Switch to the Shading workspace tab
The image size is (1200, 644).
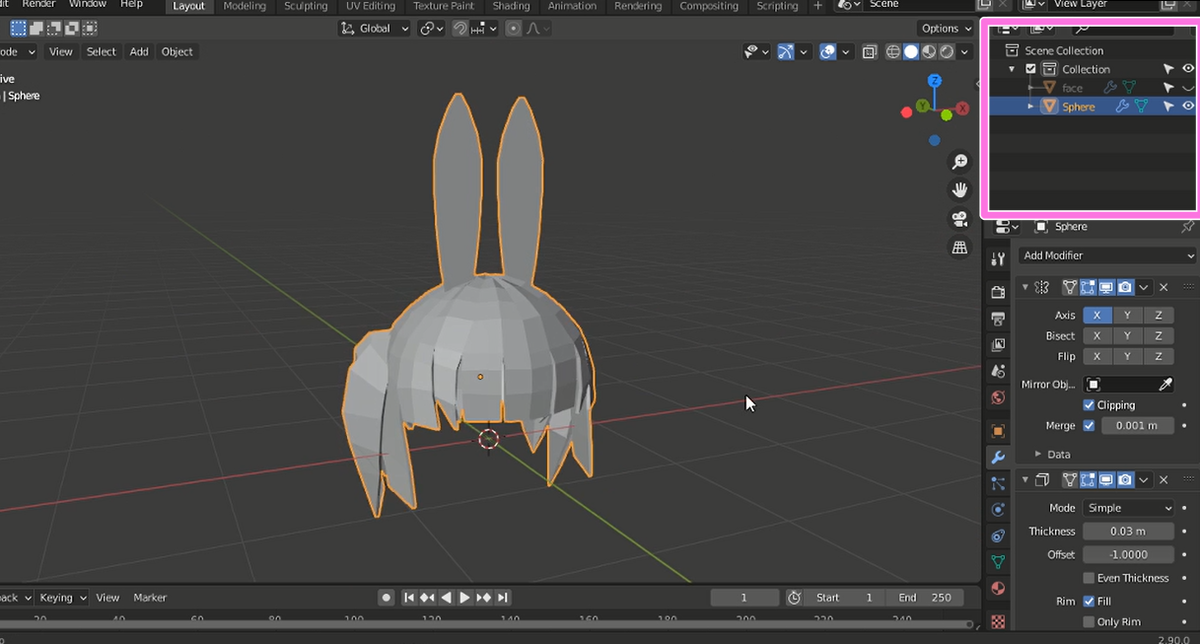pyautogui.click(x=511, y=6)
